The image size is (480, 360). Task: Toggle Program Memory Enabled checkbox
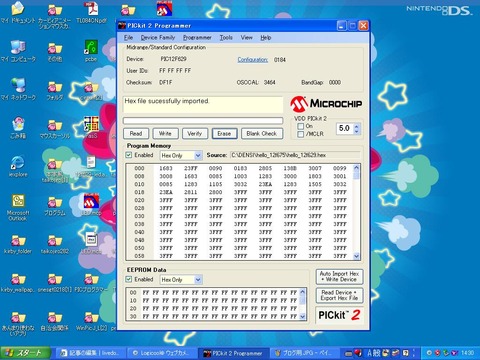pos(129,155)
